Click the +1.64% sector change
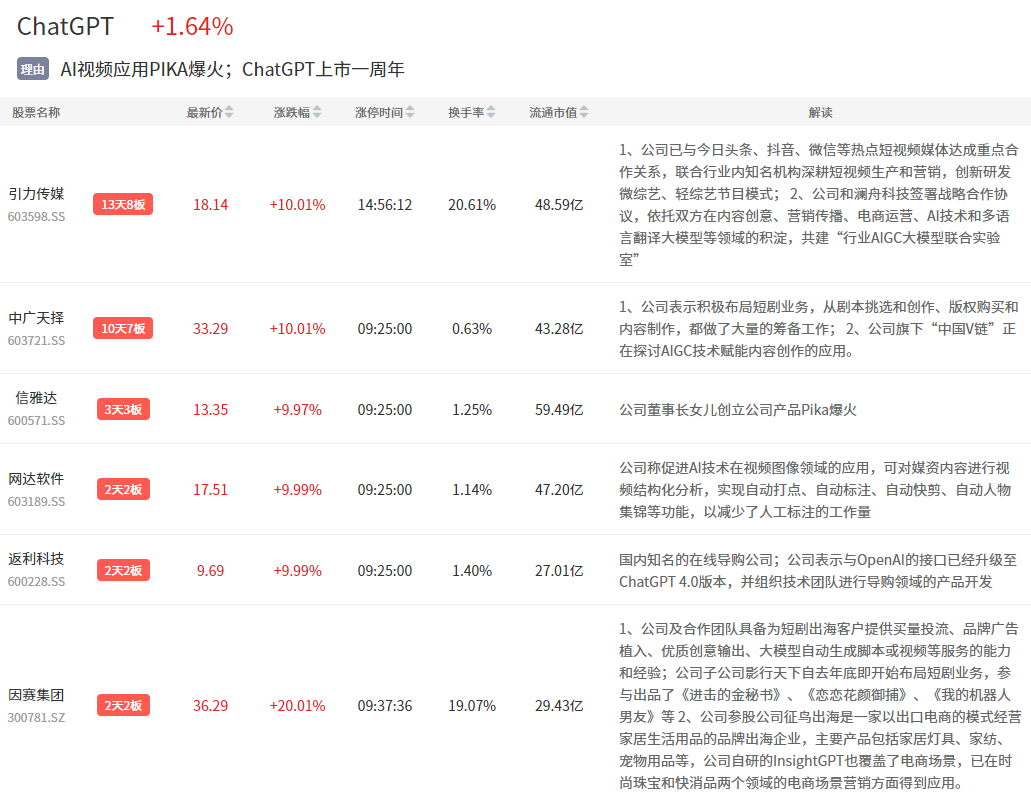The image size is (1031, 797). coord(192,27)
